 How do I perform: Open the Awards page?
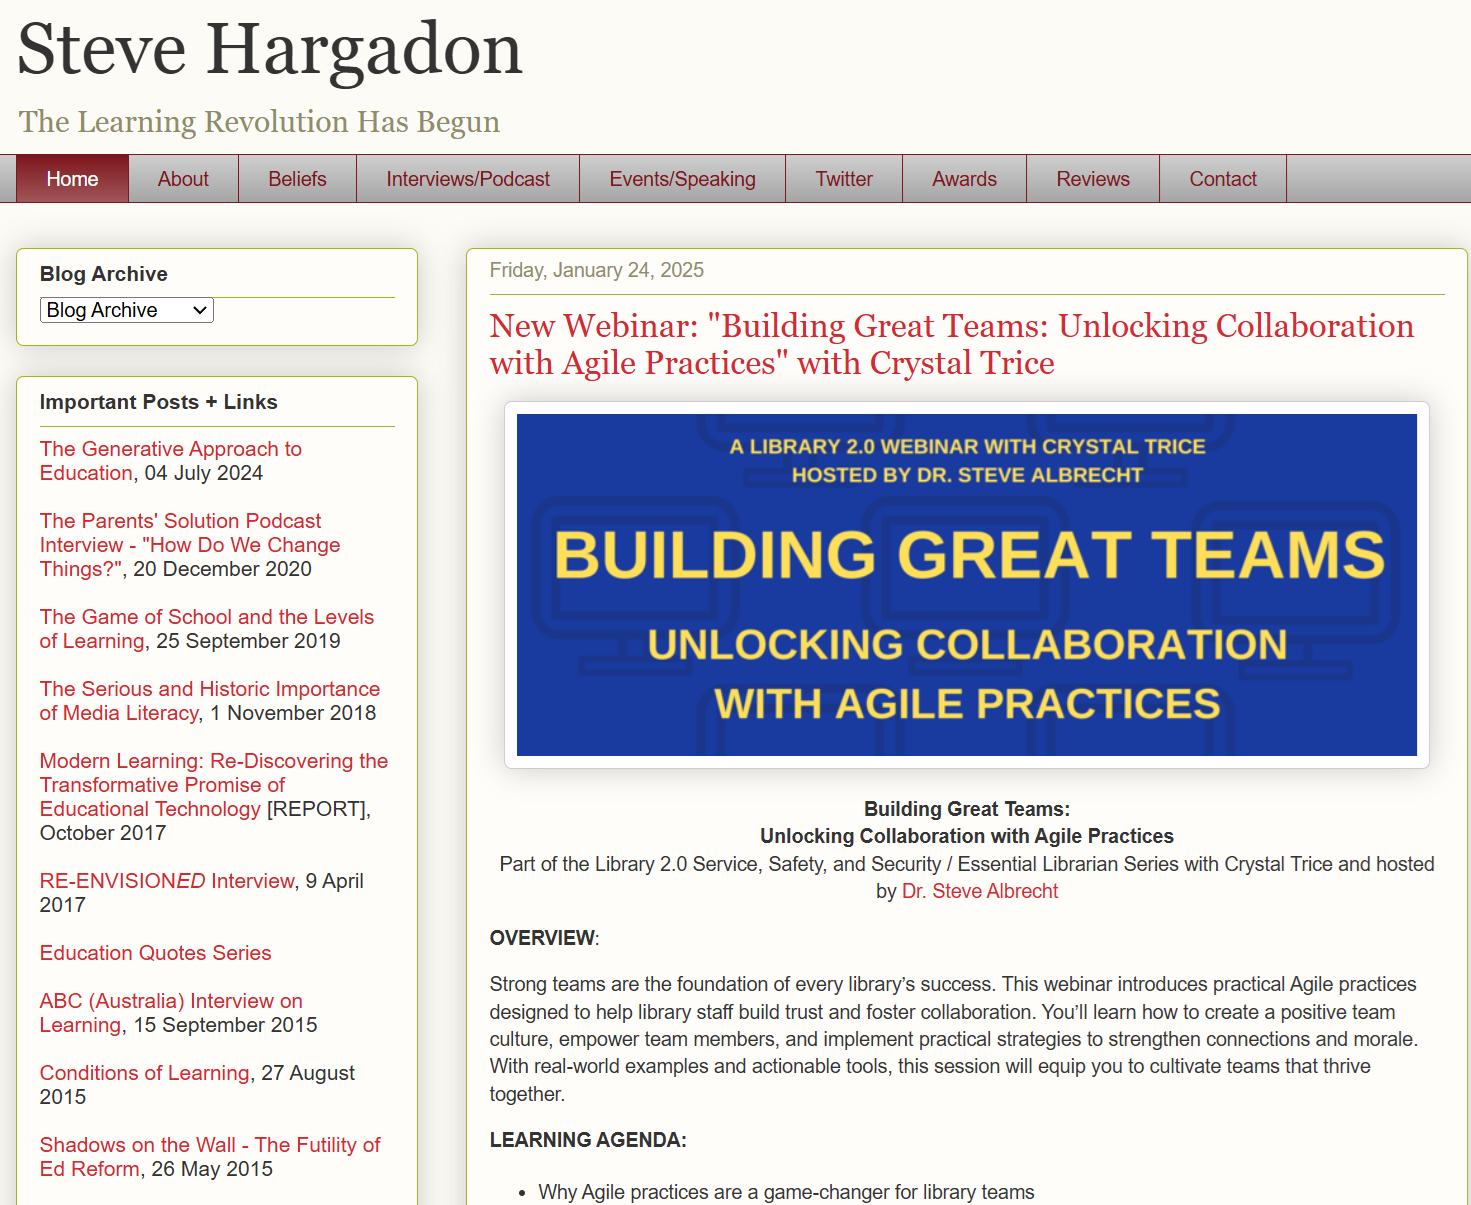[964, 178]
